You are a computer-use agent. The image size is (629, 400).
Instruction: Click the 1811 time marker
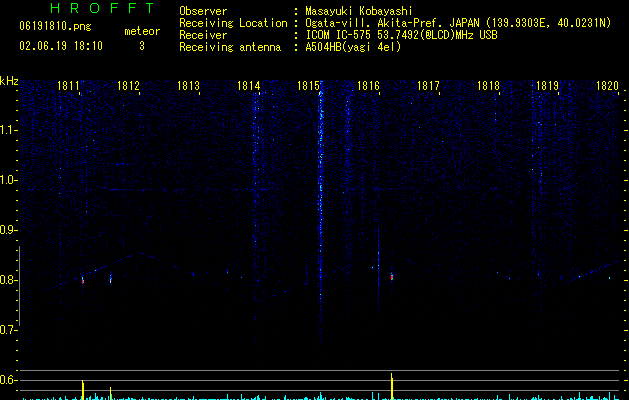click(x=68, y=86)
